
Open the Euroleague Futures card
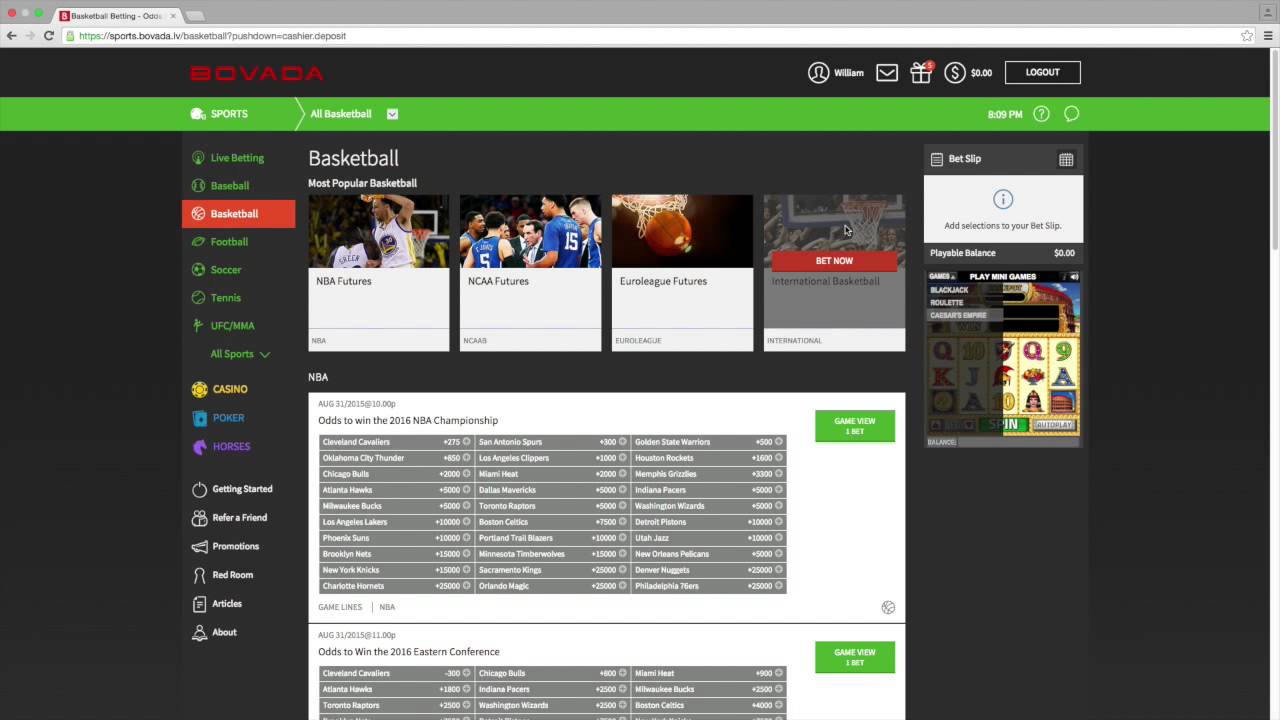[x=682, y=273]
